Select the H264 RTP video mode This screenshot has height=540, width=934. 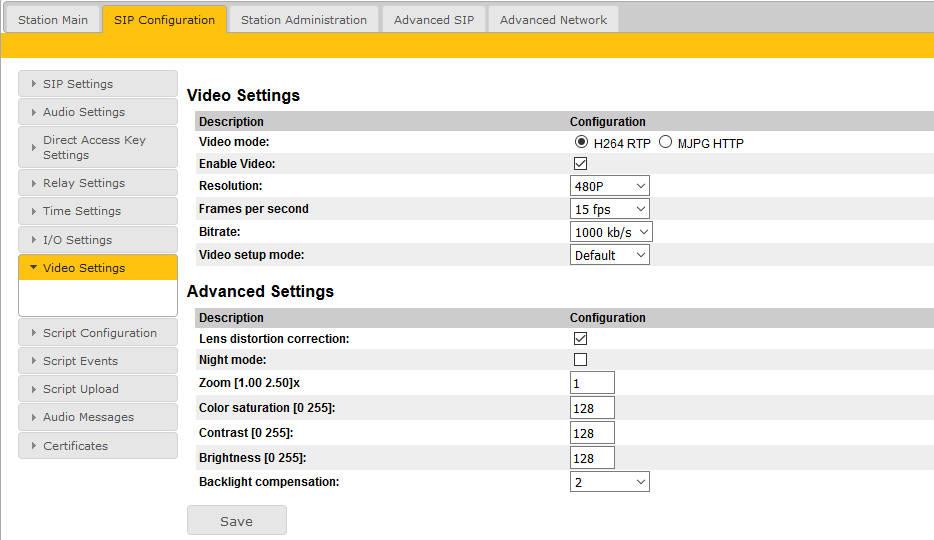click(x=581, y=143)
